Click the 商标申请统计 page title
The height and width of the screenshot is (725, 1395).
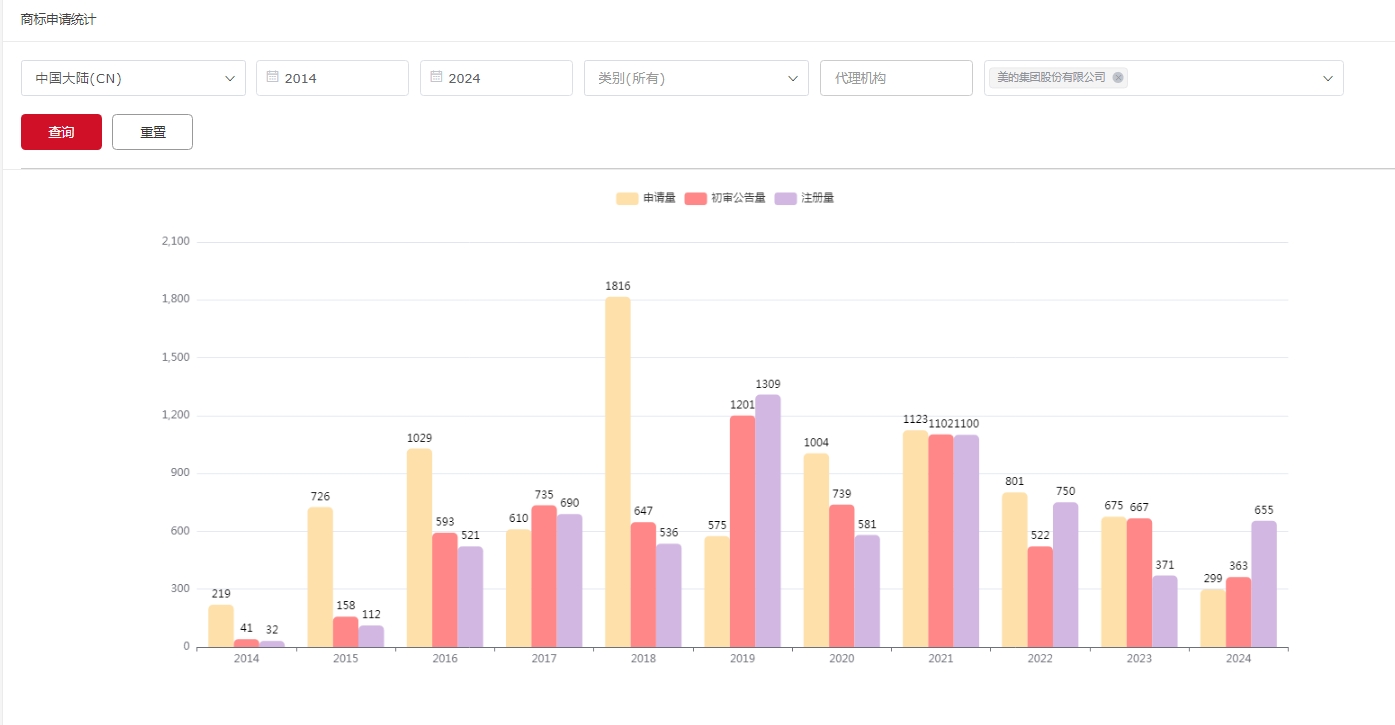(59, 20)
